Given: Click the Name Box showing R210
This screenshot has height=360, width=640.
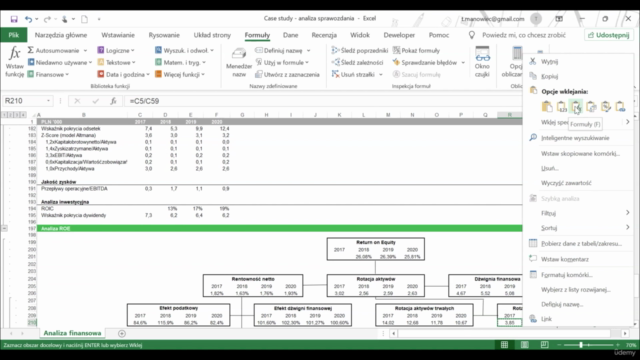Looking at the screenshot, I should pyautogui.click(x=27, y=101).
